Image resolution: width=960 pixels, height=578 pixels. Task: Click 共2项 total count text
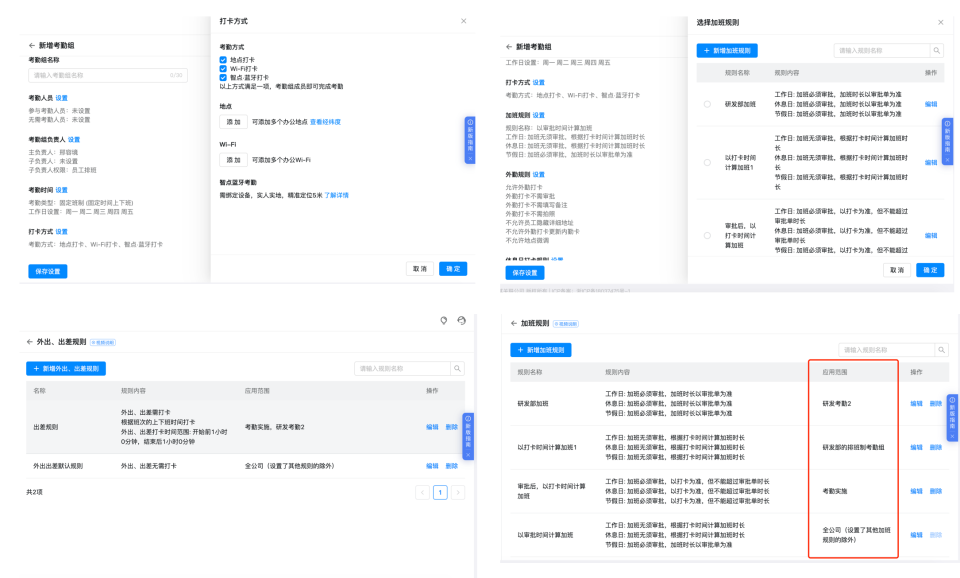[34, 492]
